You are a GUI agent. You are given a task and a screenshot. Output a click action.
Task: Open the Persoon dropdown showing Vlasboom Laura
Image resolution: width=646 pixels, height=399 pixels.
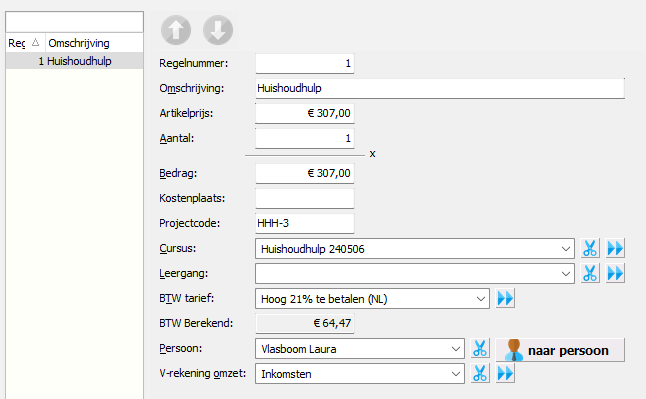point(360,349)
